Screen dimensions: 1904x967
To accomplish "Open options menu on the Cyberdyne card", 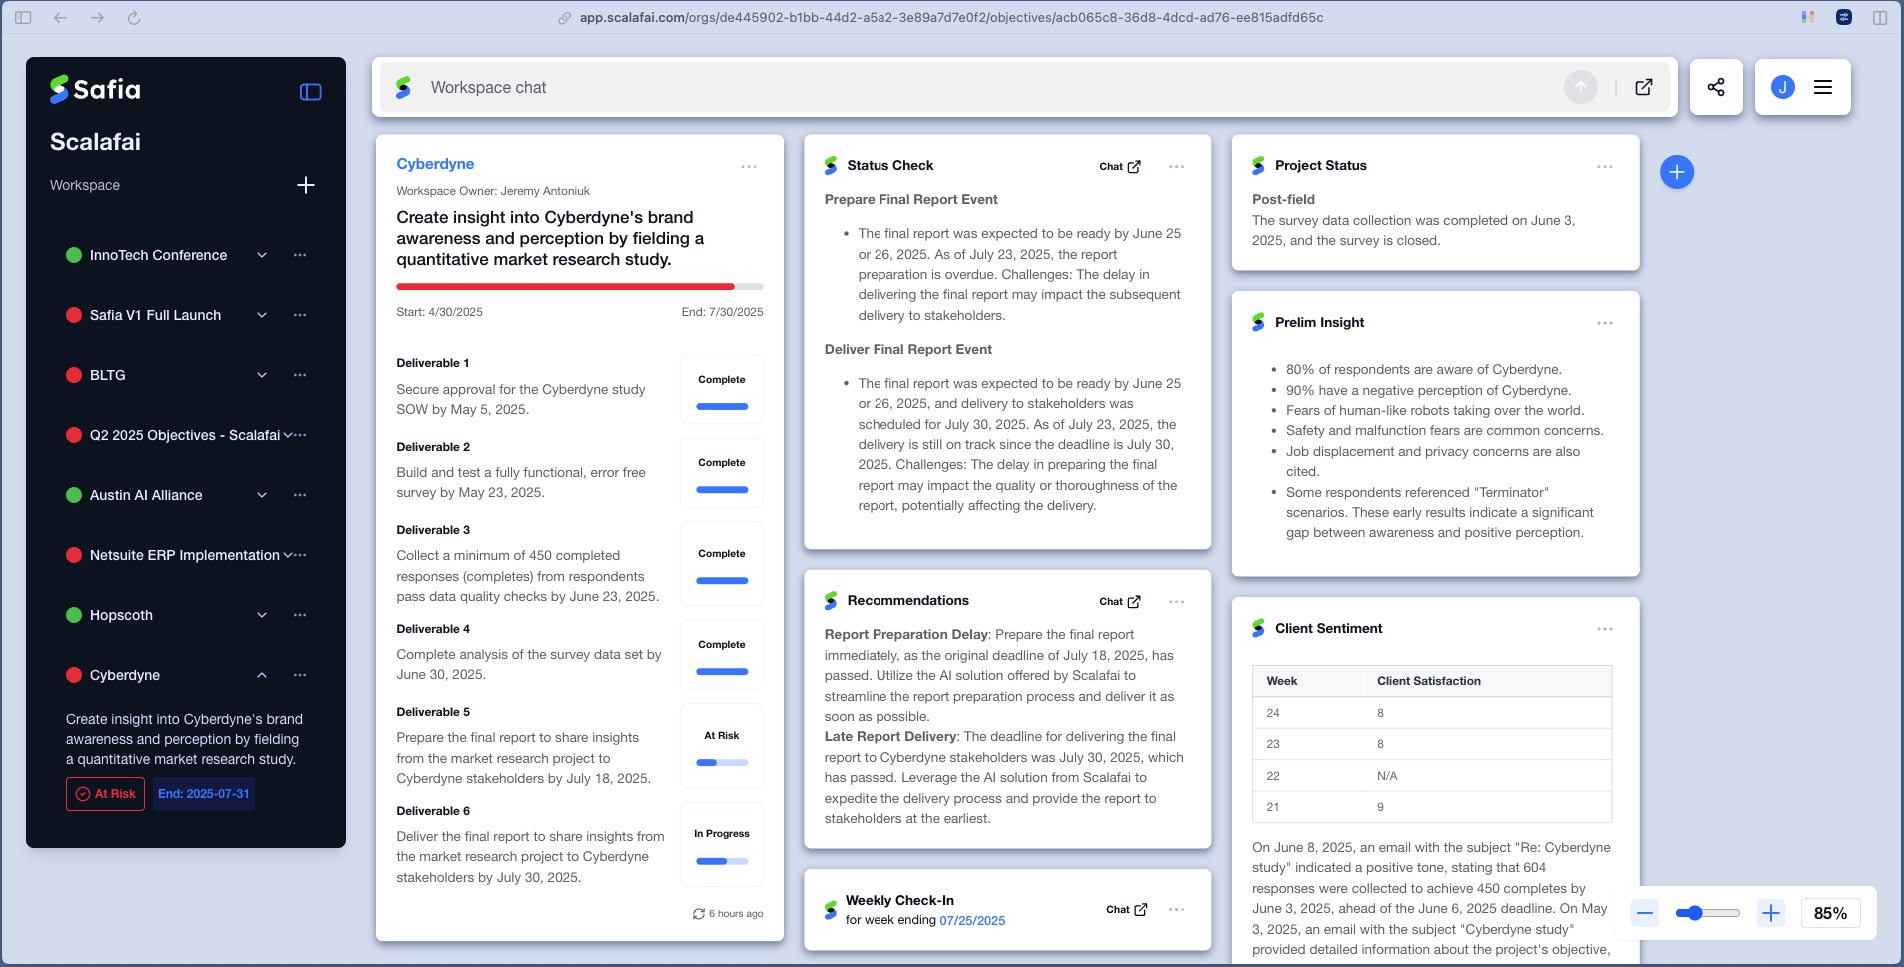I will coord(749,167).
